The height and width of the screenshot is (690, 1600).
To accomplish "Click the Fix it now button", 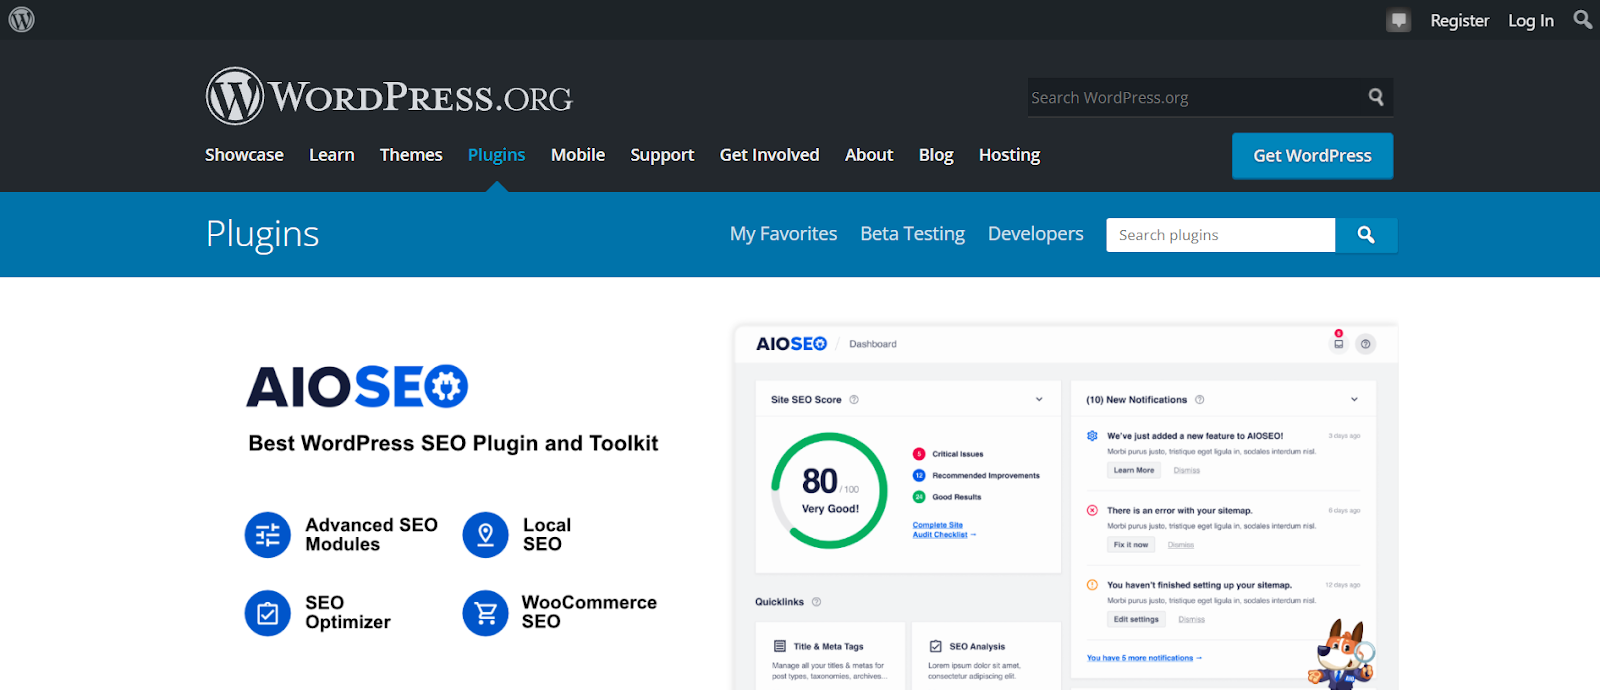I will coord(1131,545).
